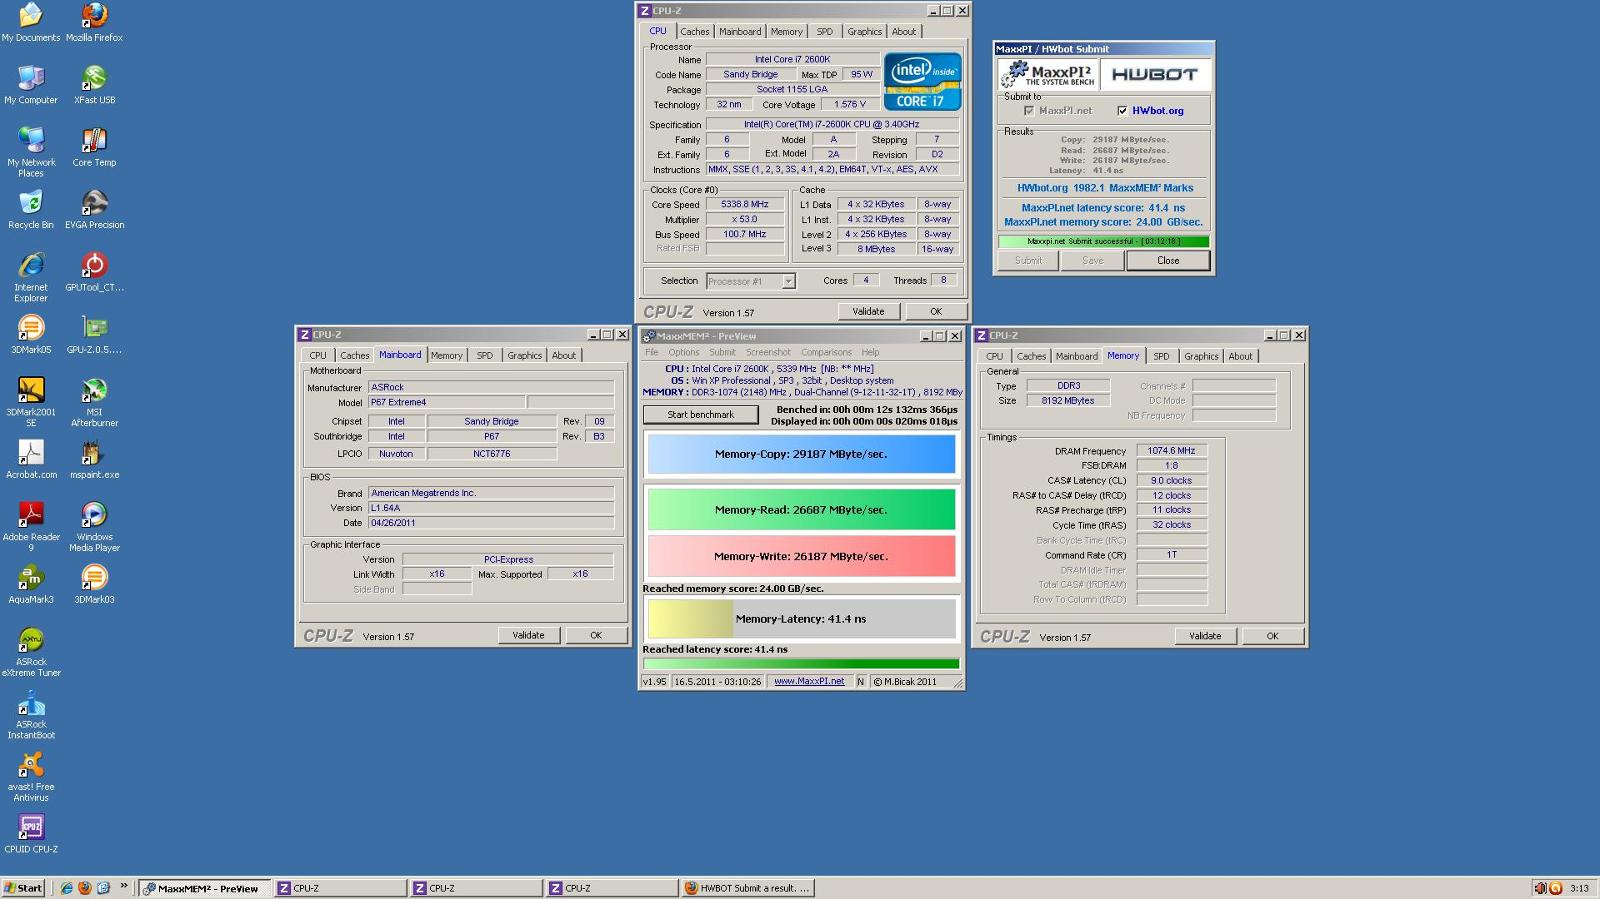Open SPD tab in top CPU-Z window
The height and width of the screenshot is (899, 1600).
click(x=824, y=32)
